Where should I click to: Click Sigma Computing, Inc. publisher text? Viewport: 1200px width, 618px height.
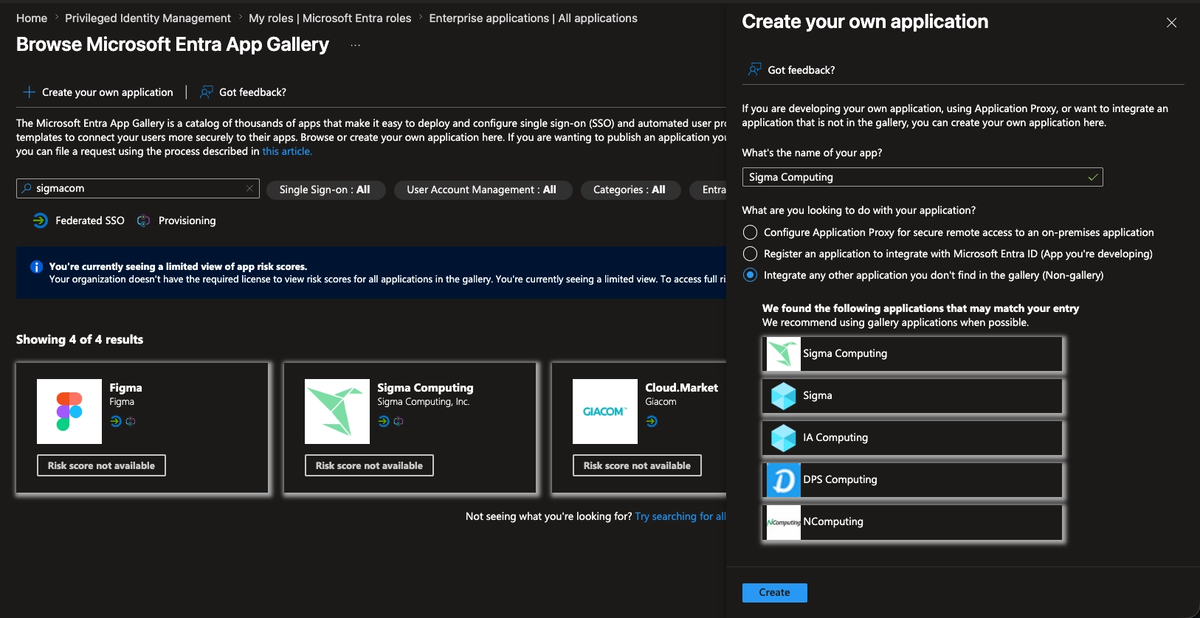click(423, 402)
